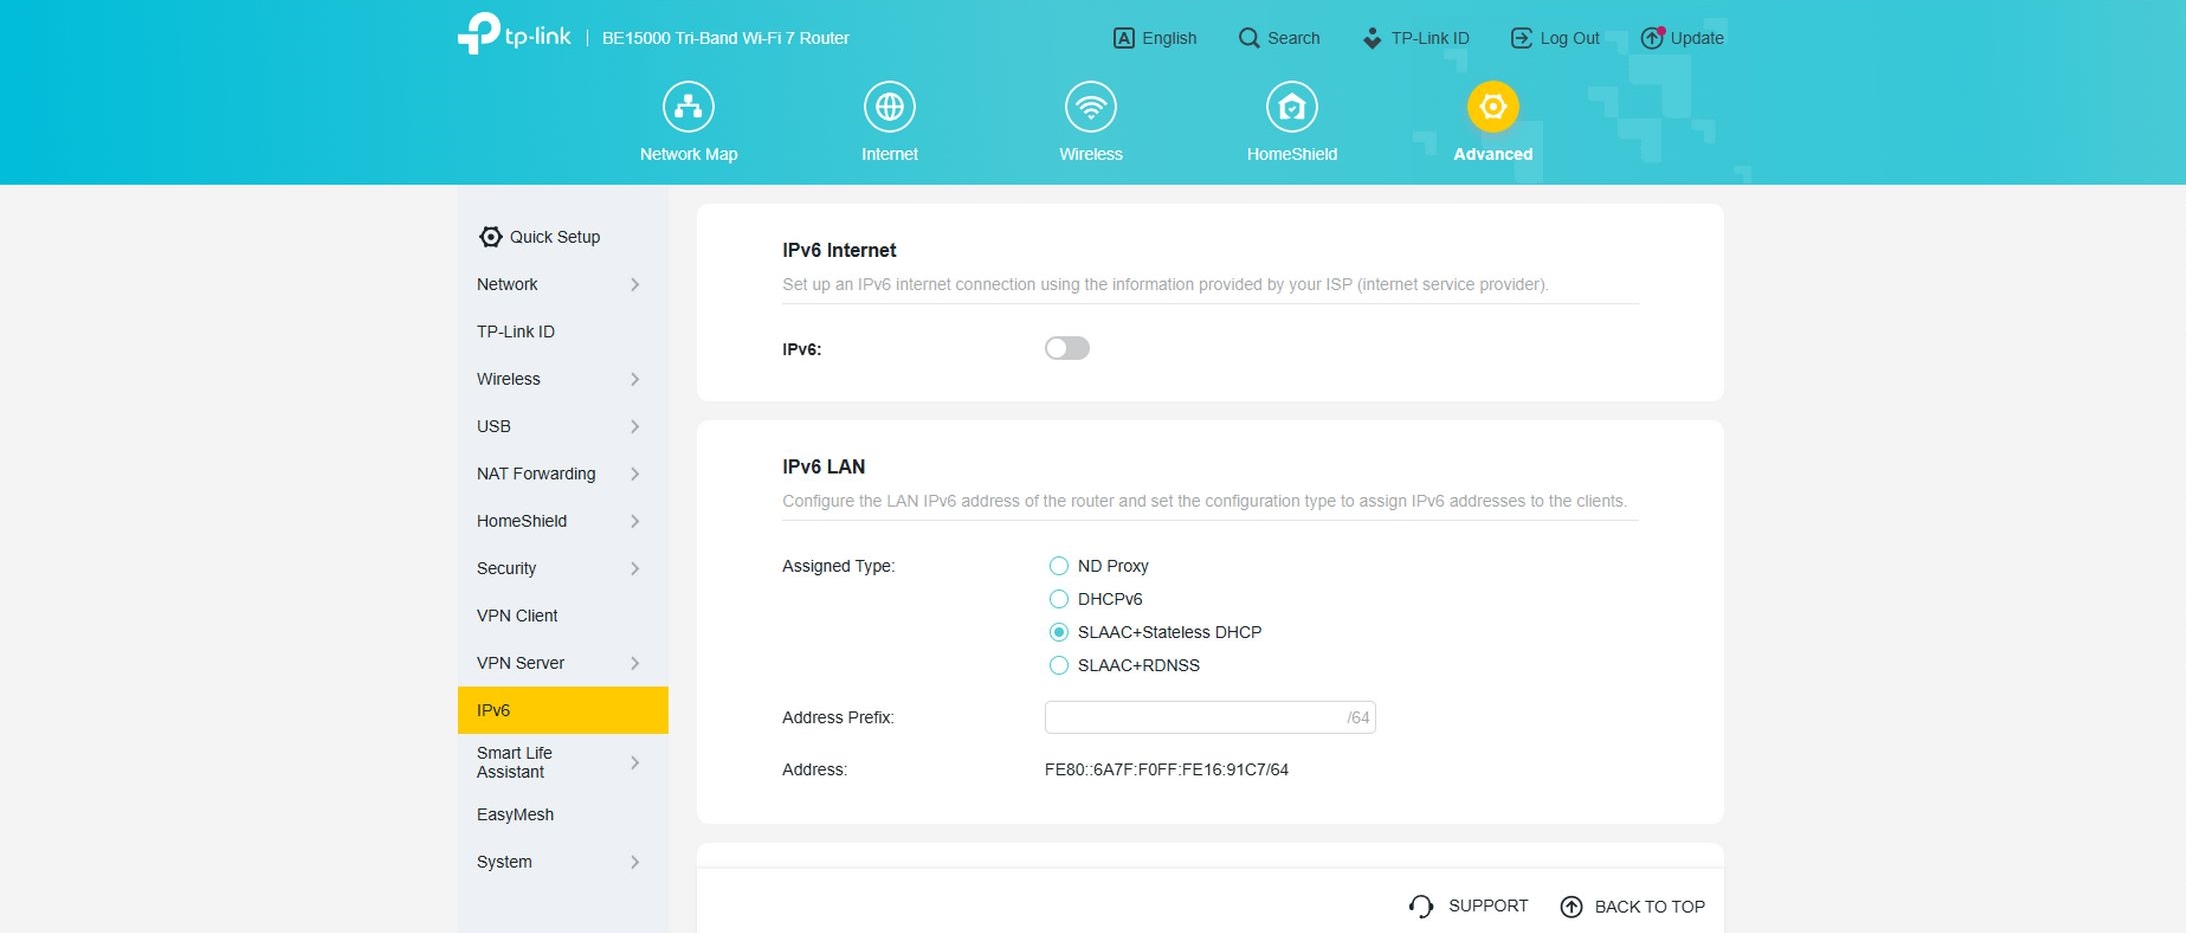Click BACK TO TOP button
The width and height of the screenshot is (2186, 933).
pyautogui.click(x=1633, y=907)
